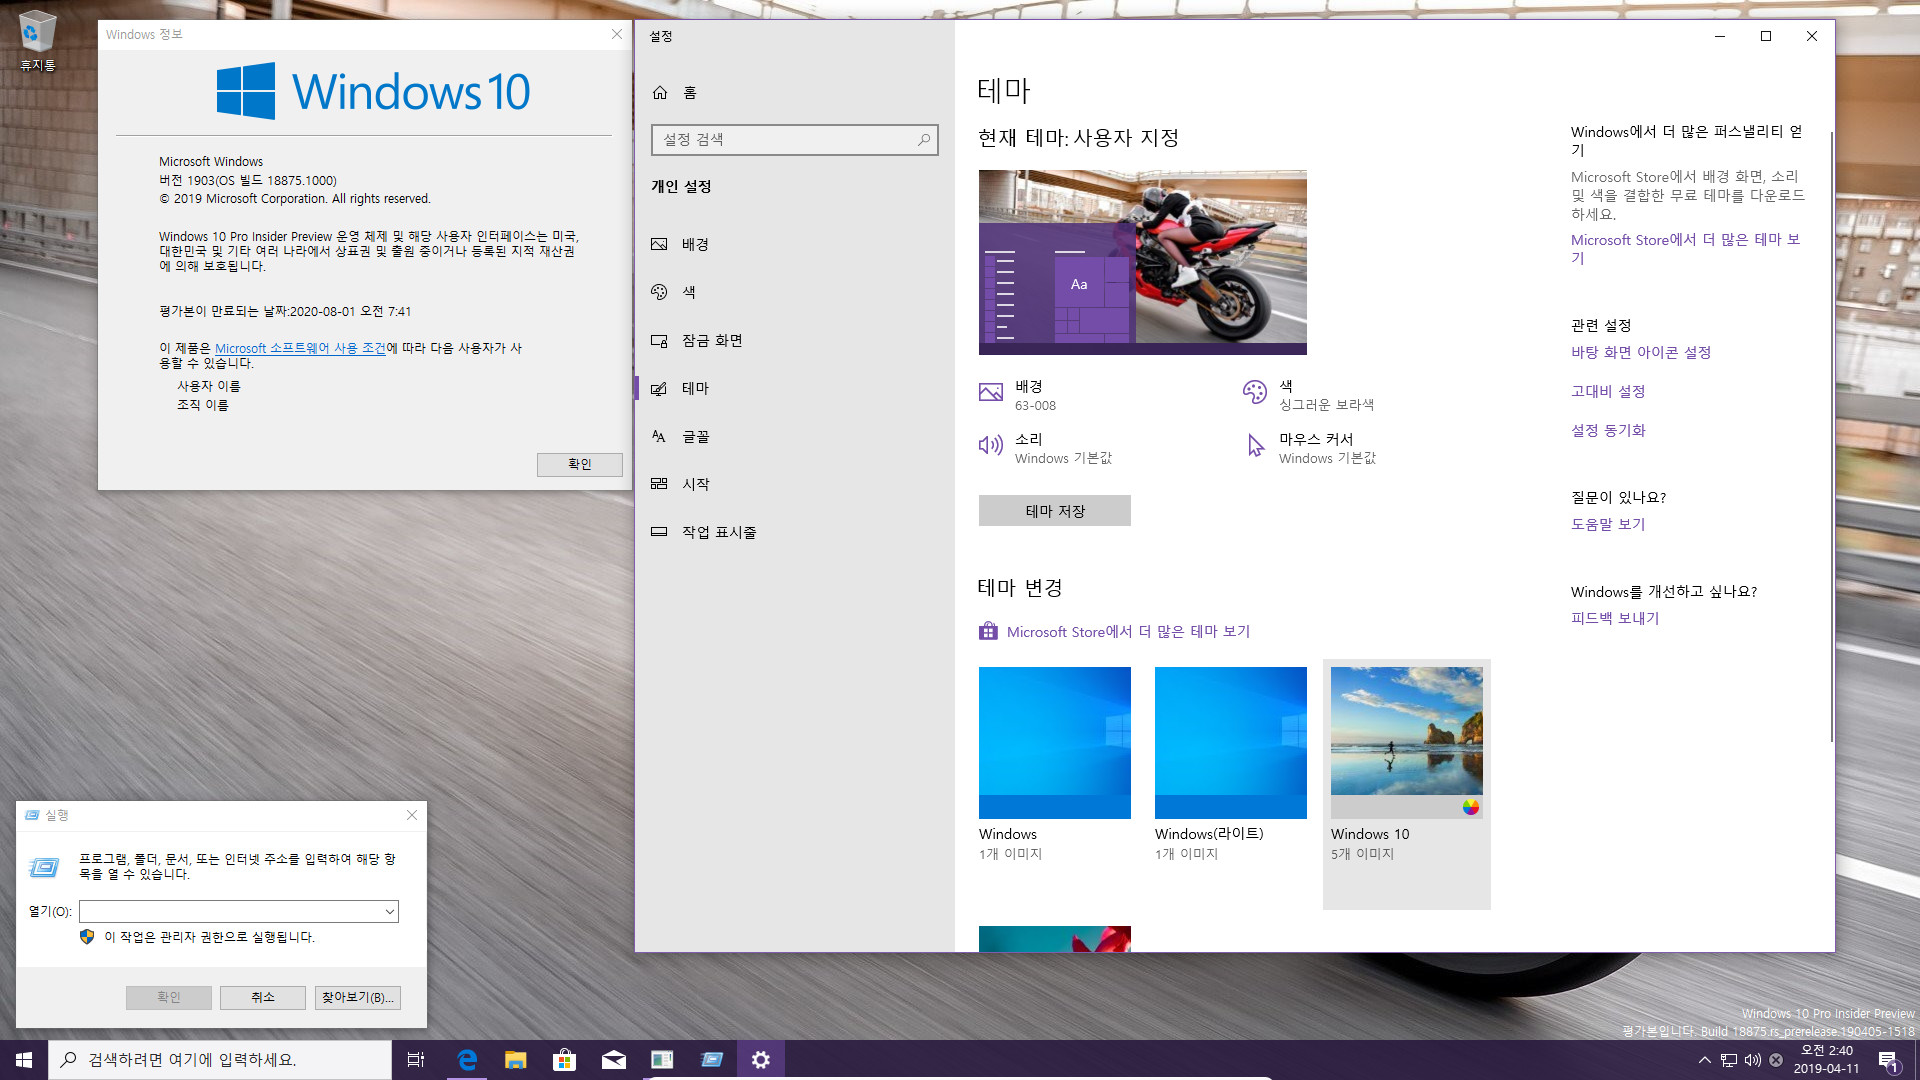Click the current theme preview image
This screenshot has height=1080, width=1920.
coord(1142,262)
